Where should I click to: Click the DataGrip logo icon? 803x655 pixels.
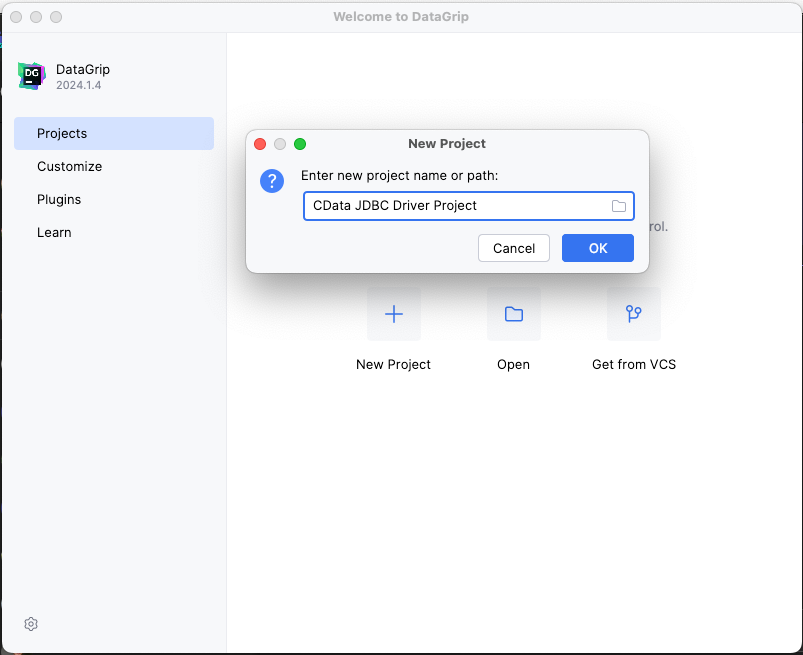(32, 76)
